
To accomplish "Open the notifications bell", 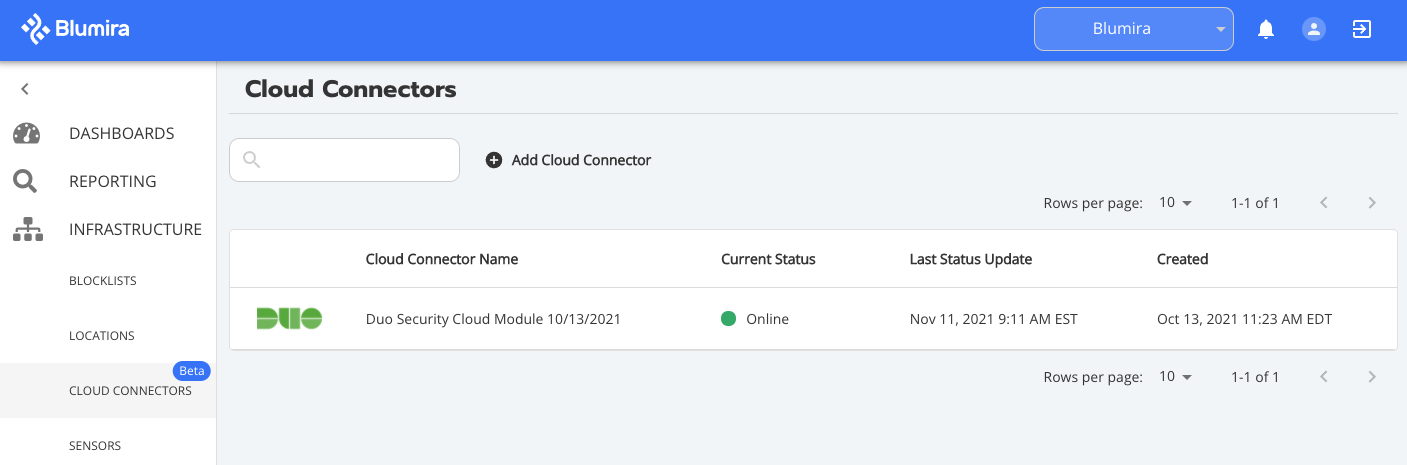I will (1266, 29).
